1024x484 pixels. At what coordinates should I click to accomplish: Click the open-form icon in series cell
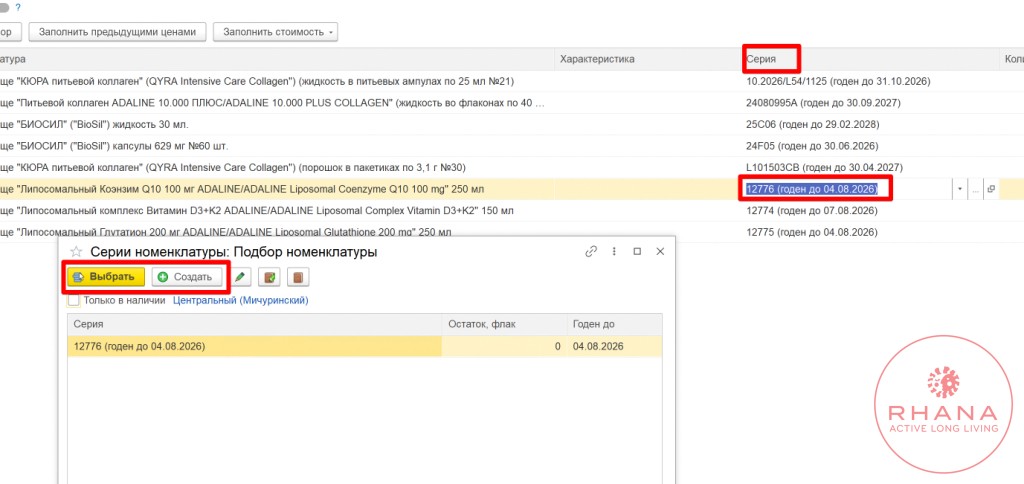point(991,188)
